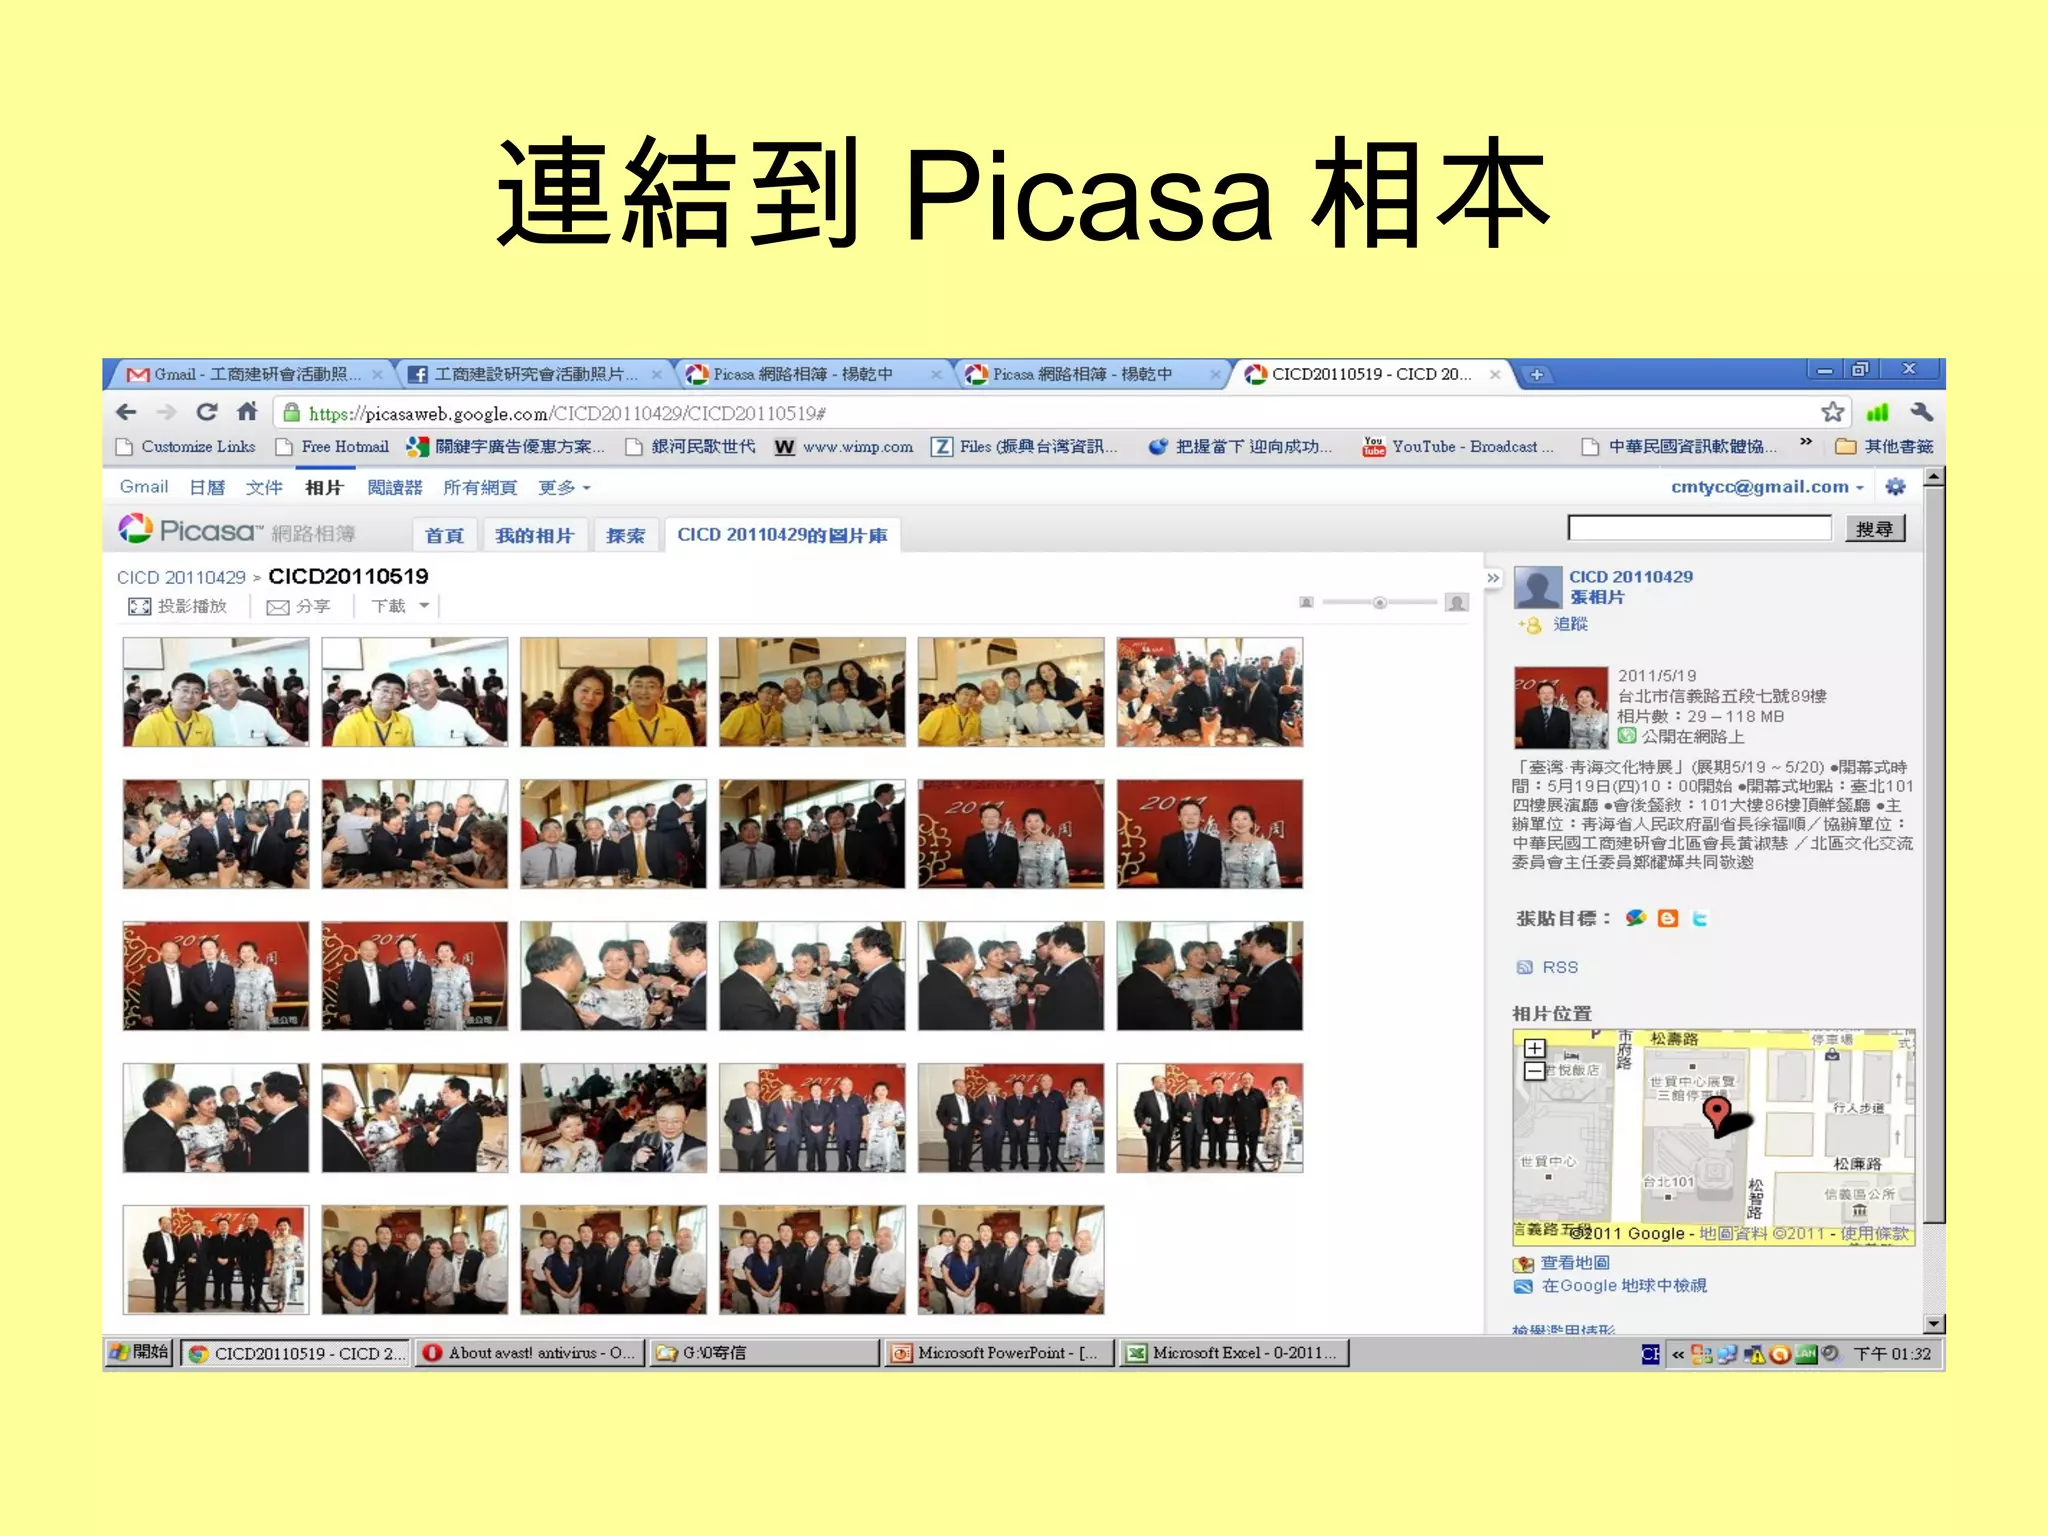The height and width of the screenshot is (1536, 2048).
Task: Click the 搜尋 search button
Action: tap(1874, 528)
